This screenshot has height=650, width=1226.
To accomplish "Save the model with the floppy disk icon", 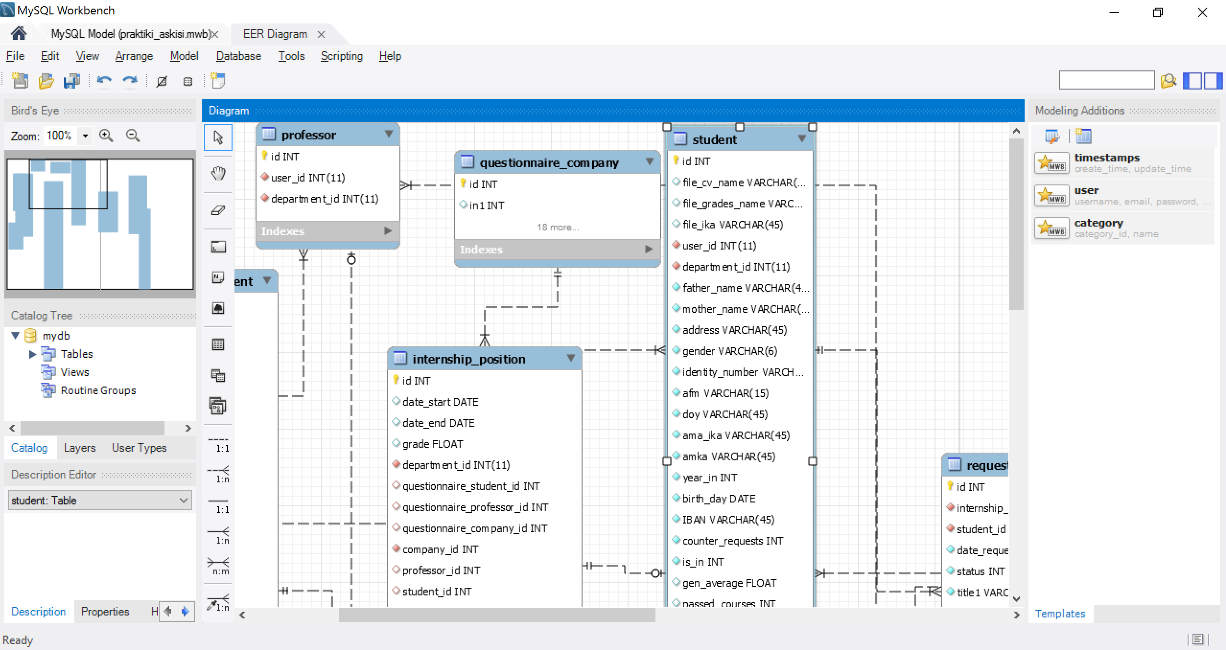I will coord(72,81).
